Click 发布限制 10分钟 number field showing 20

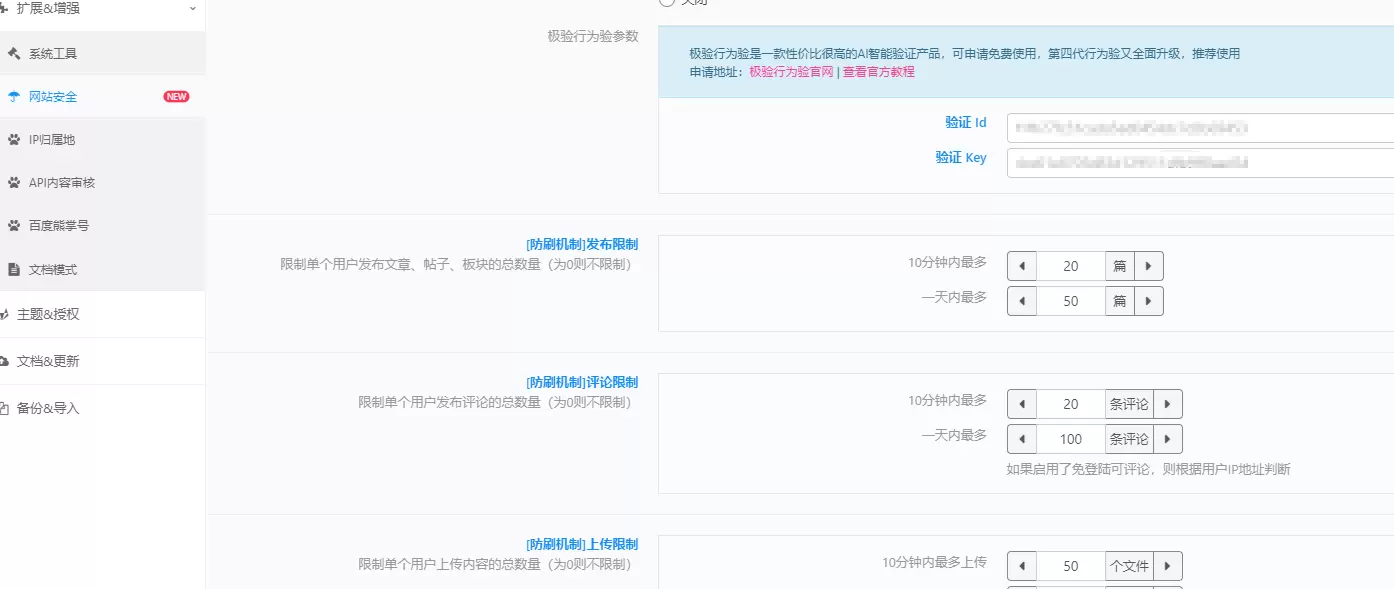1071,266
